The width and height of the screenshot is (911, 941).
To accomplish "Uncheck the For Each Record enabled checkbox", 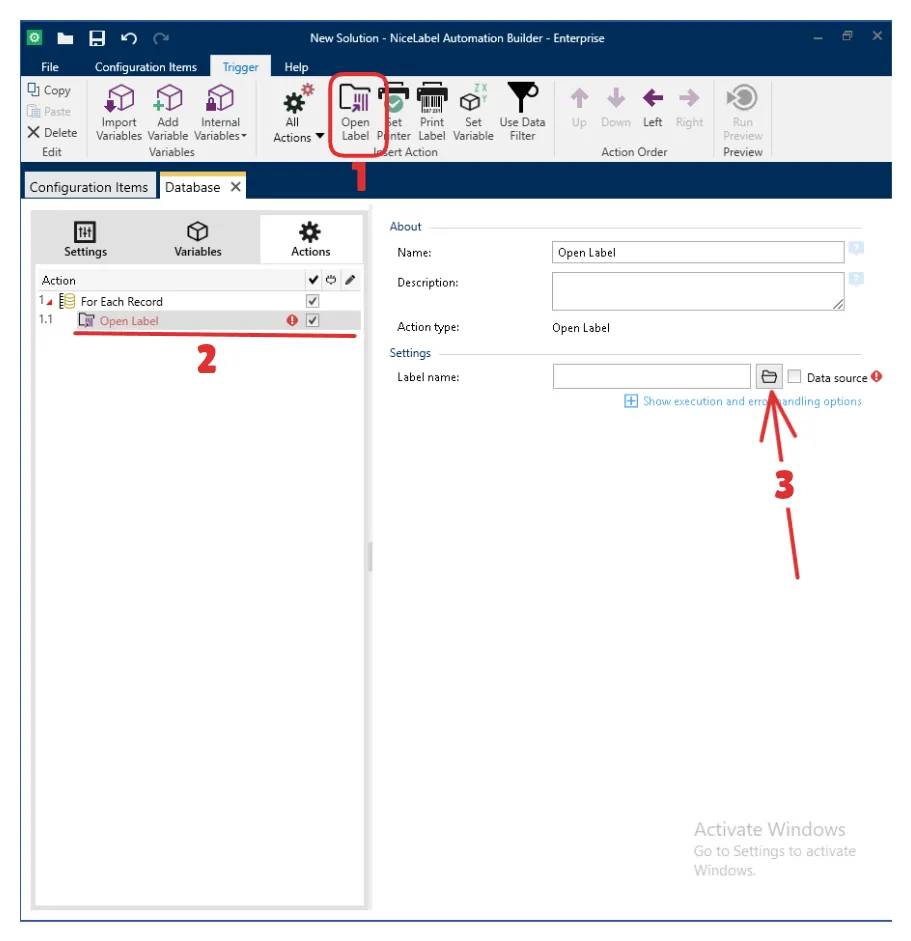I will point(312,301).
